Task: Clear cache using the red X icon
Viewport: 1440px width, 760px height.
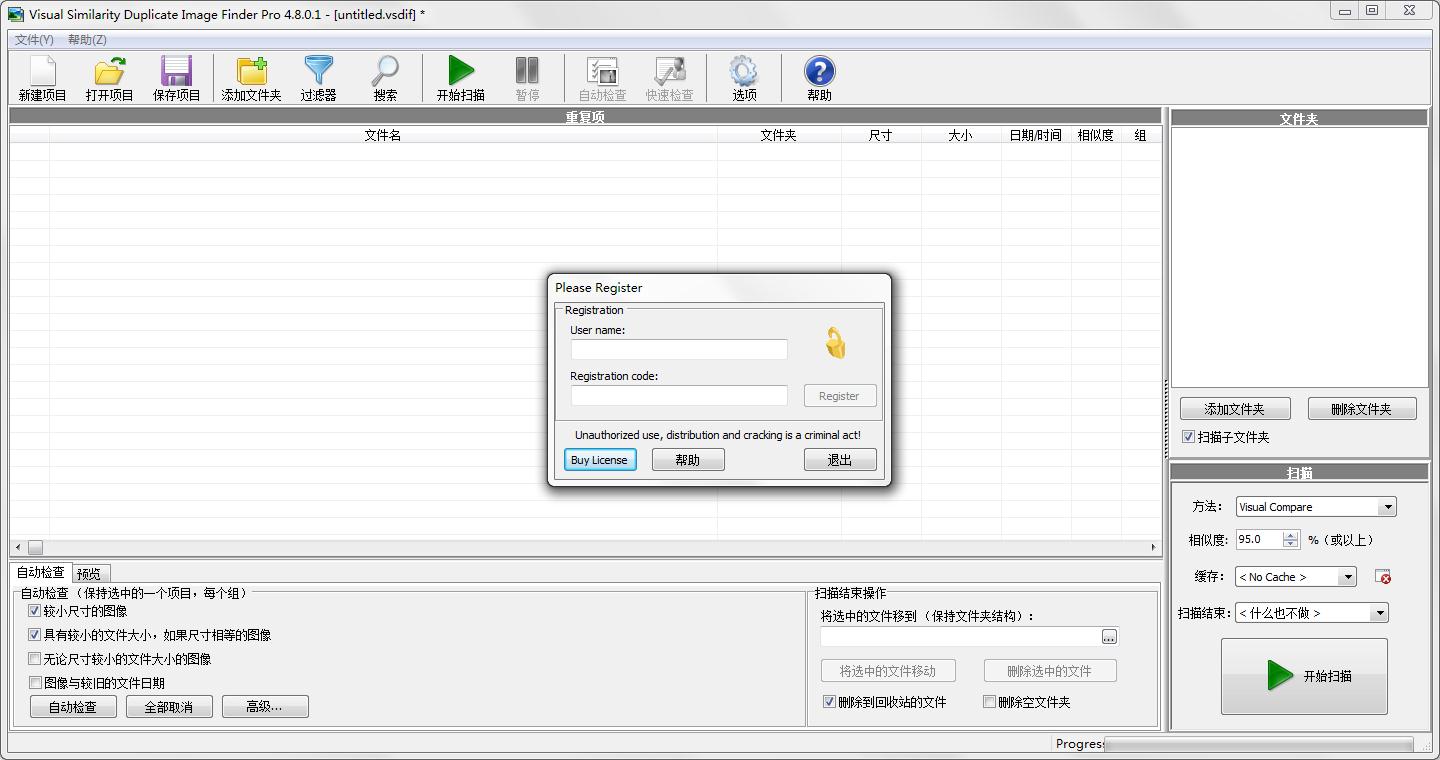Action: pos(1383,577)
